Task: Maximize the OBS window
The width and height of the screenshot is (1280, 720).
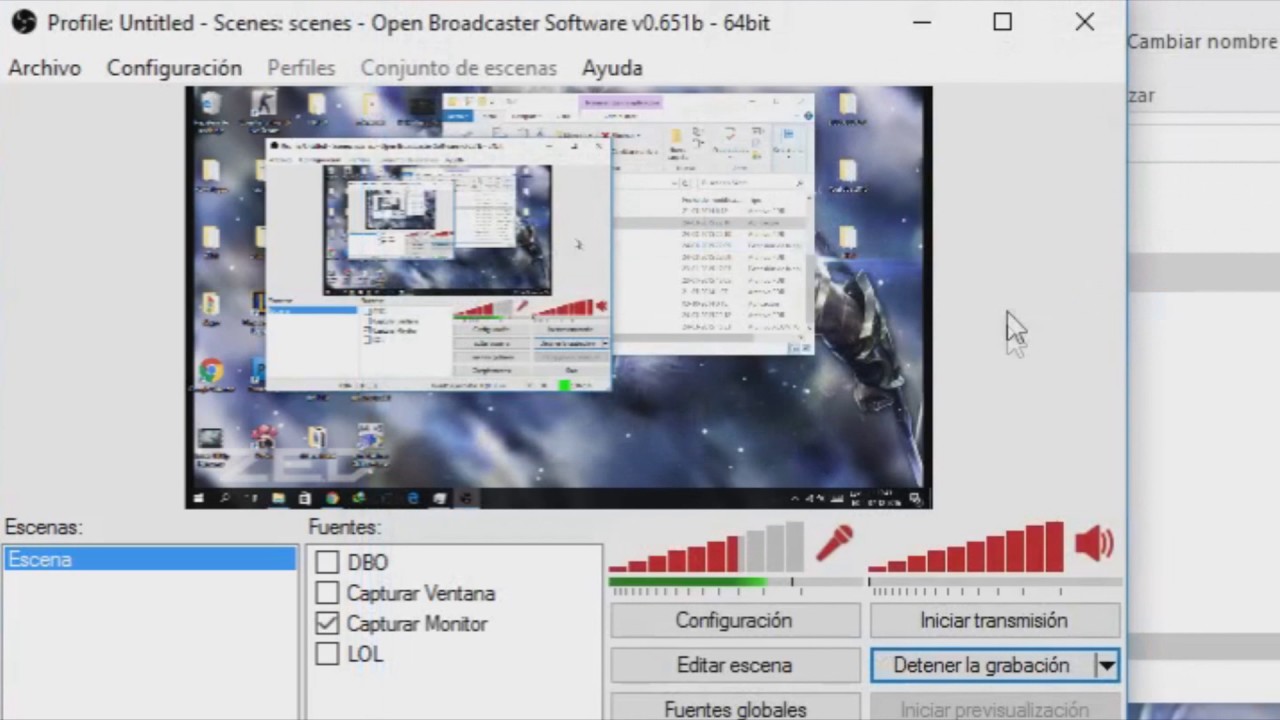Action: coord(1003,22)
